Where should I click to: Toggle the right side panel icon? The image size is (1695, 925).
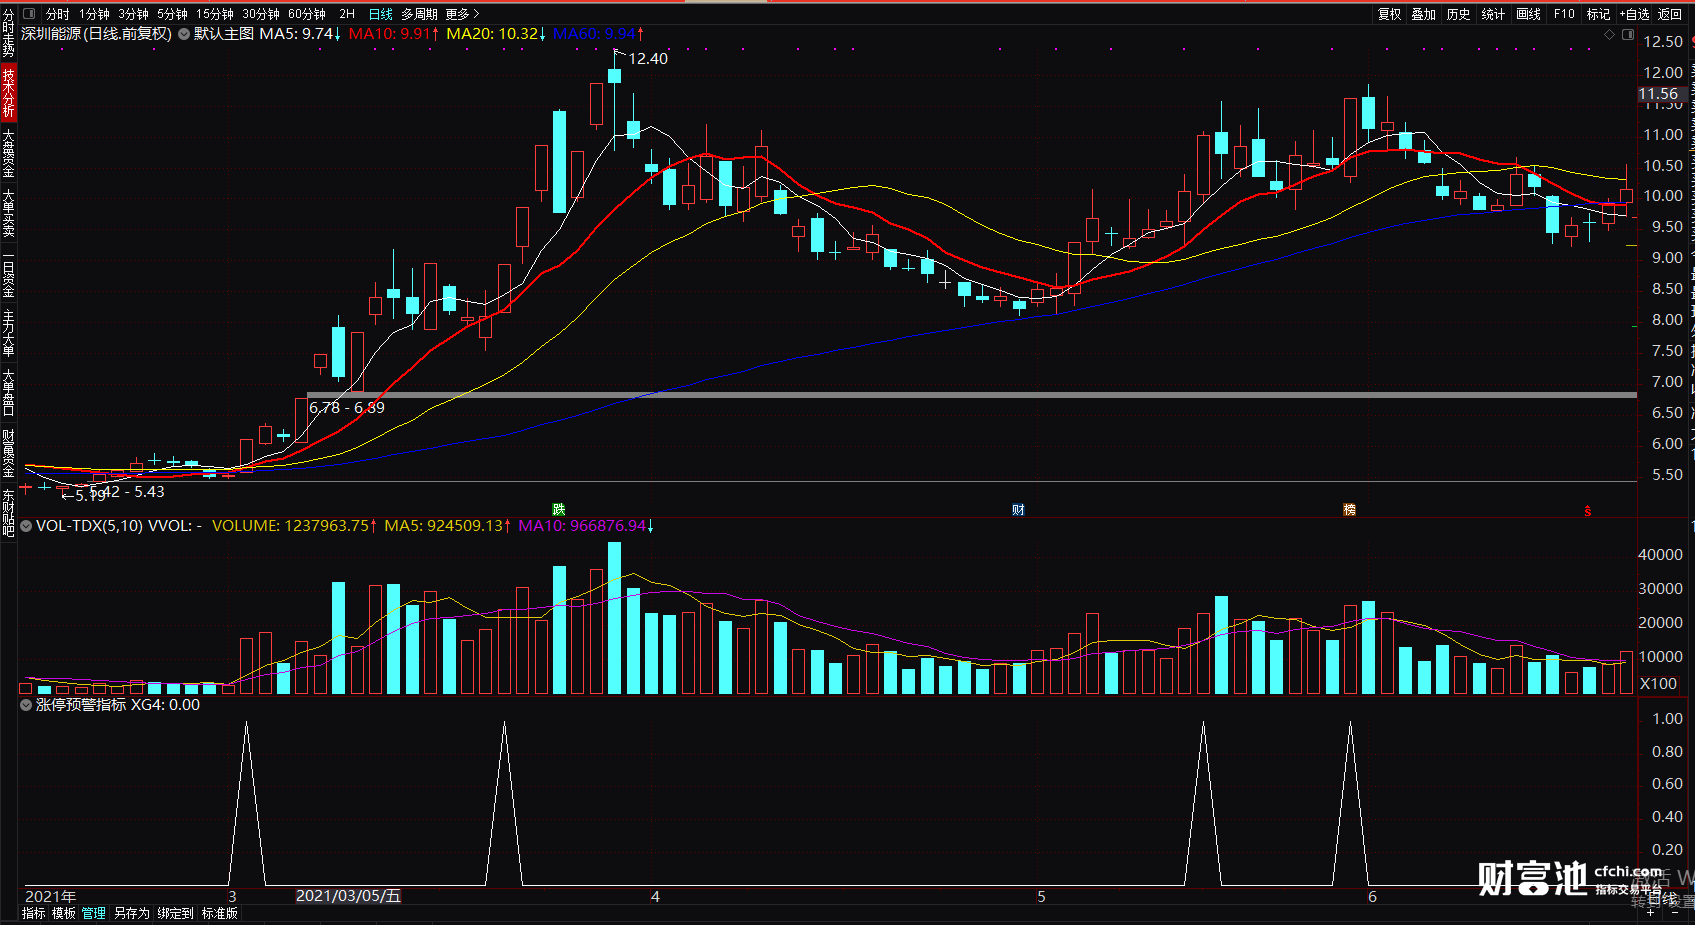1627,34
